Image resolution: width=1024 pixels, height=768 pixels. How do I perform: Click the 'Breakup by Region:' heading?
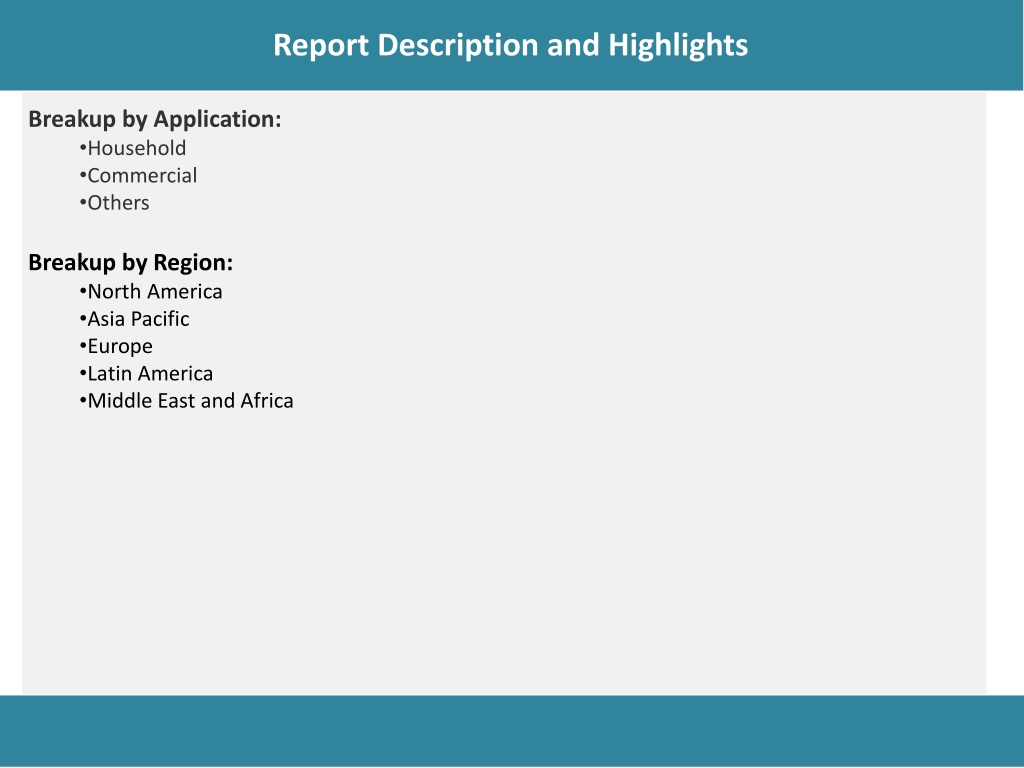[x=131, y=263]
